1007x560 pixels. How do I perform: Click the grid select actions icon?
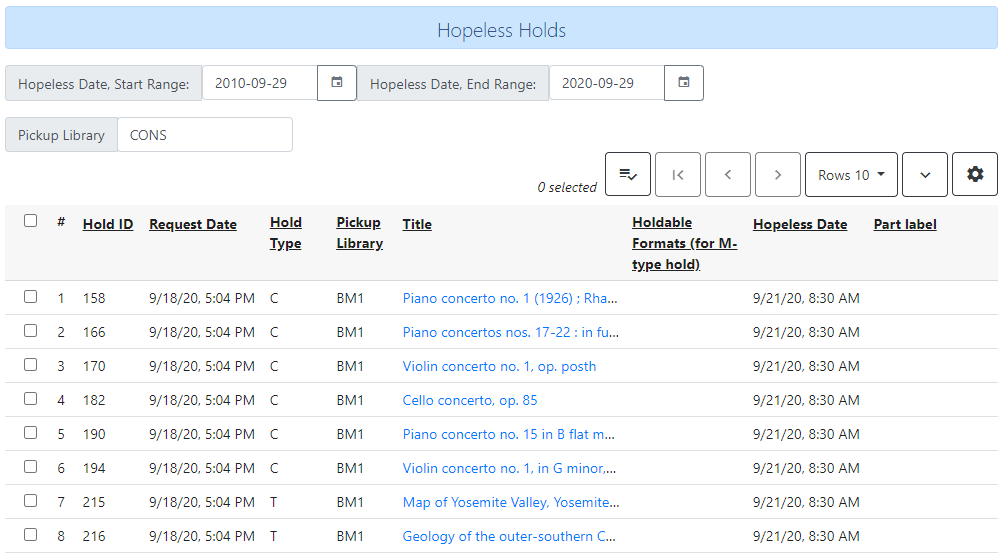point(628,175)
